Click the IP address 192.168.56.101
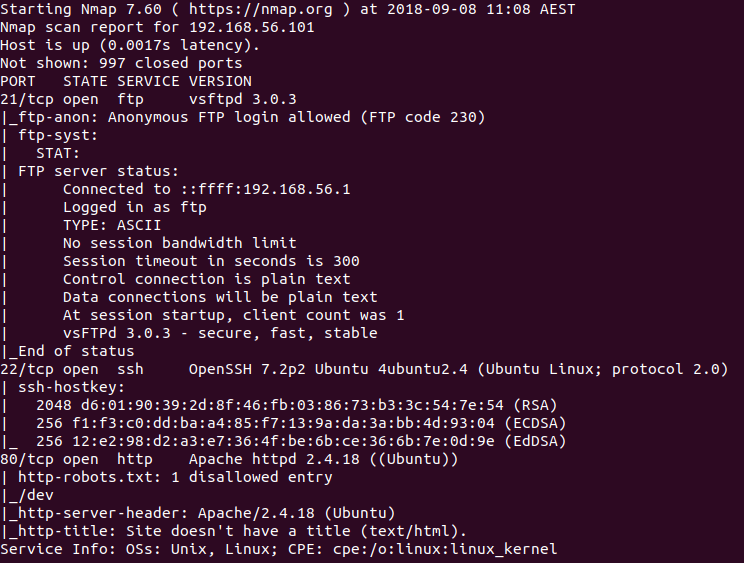Screen dimensions: 744x563 [x=251, y=28]
